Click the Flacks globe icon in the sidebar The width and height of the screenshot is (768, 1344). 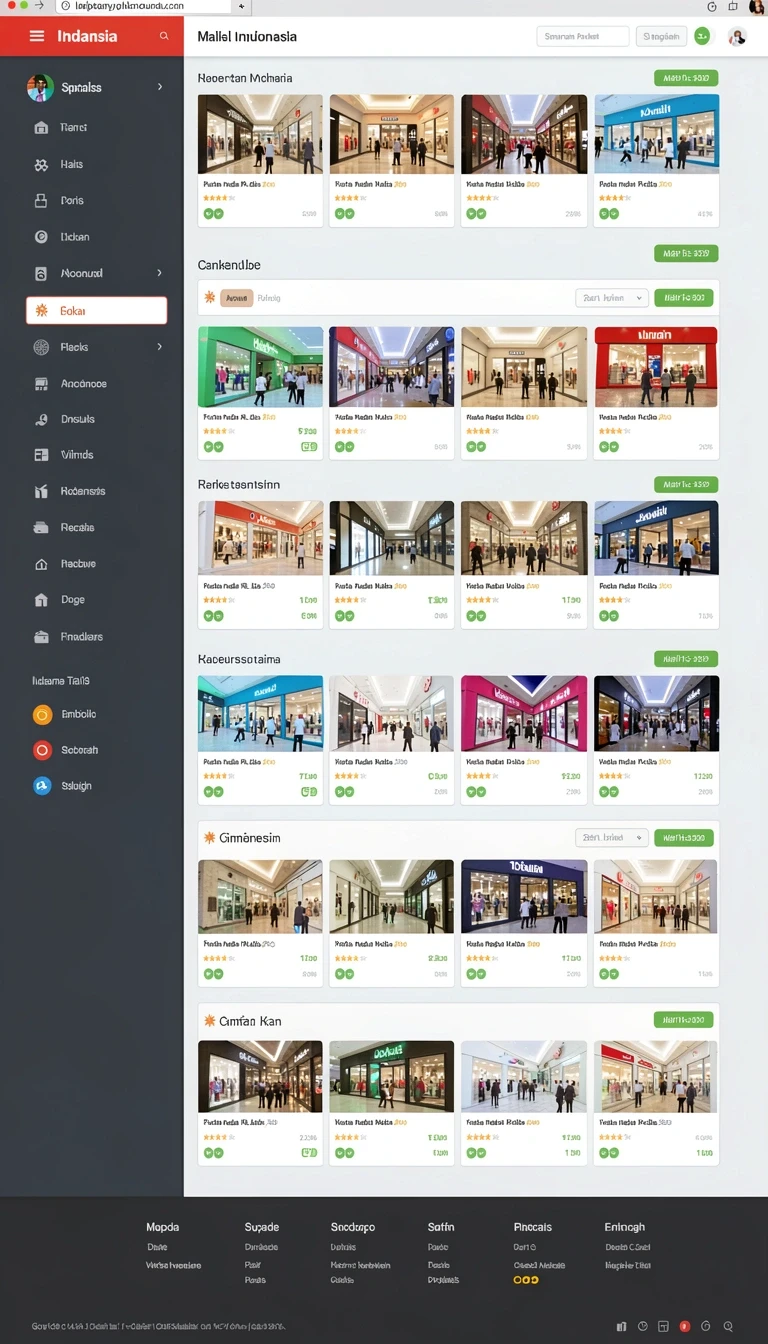click(41, 347)
